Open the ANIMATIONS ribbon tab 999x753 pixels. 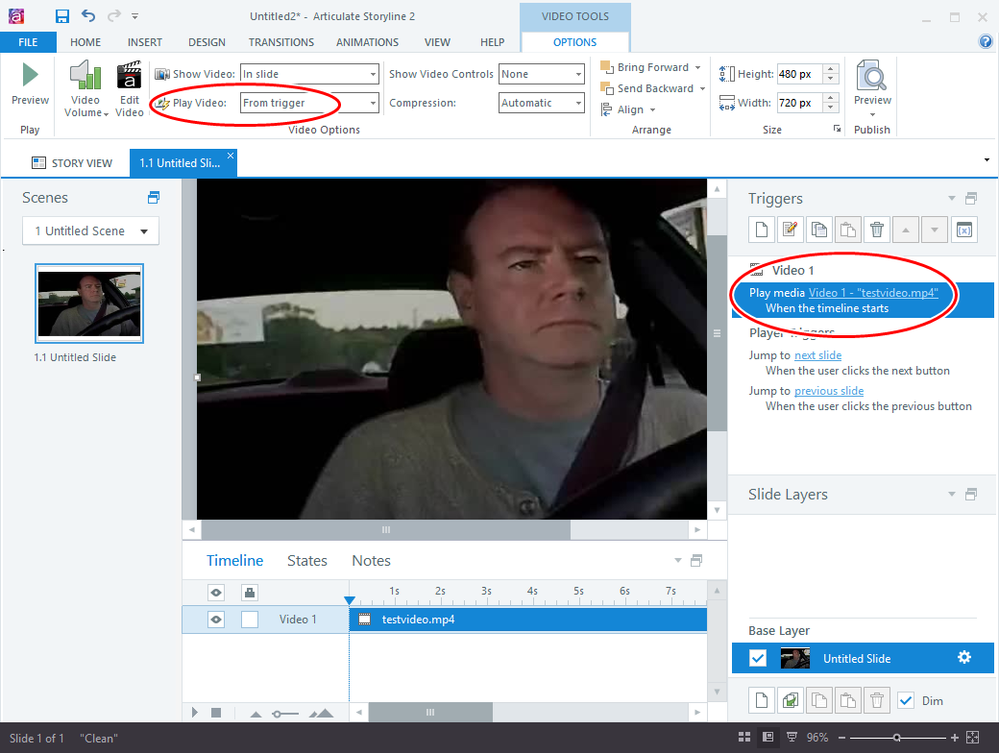[369, 42]
